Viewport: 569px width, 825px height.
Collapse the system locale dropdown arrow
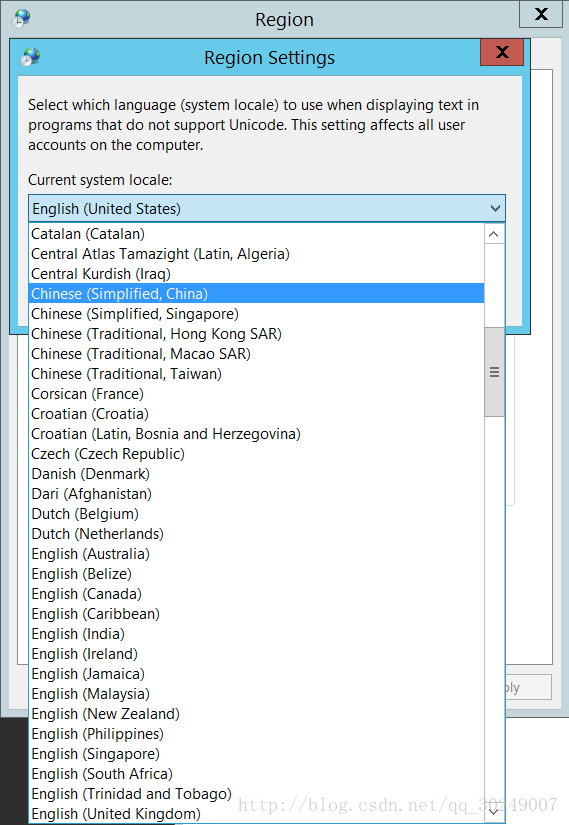point(495,208)
